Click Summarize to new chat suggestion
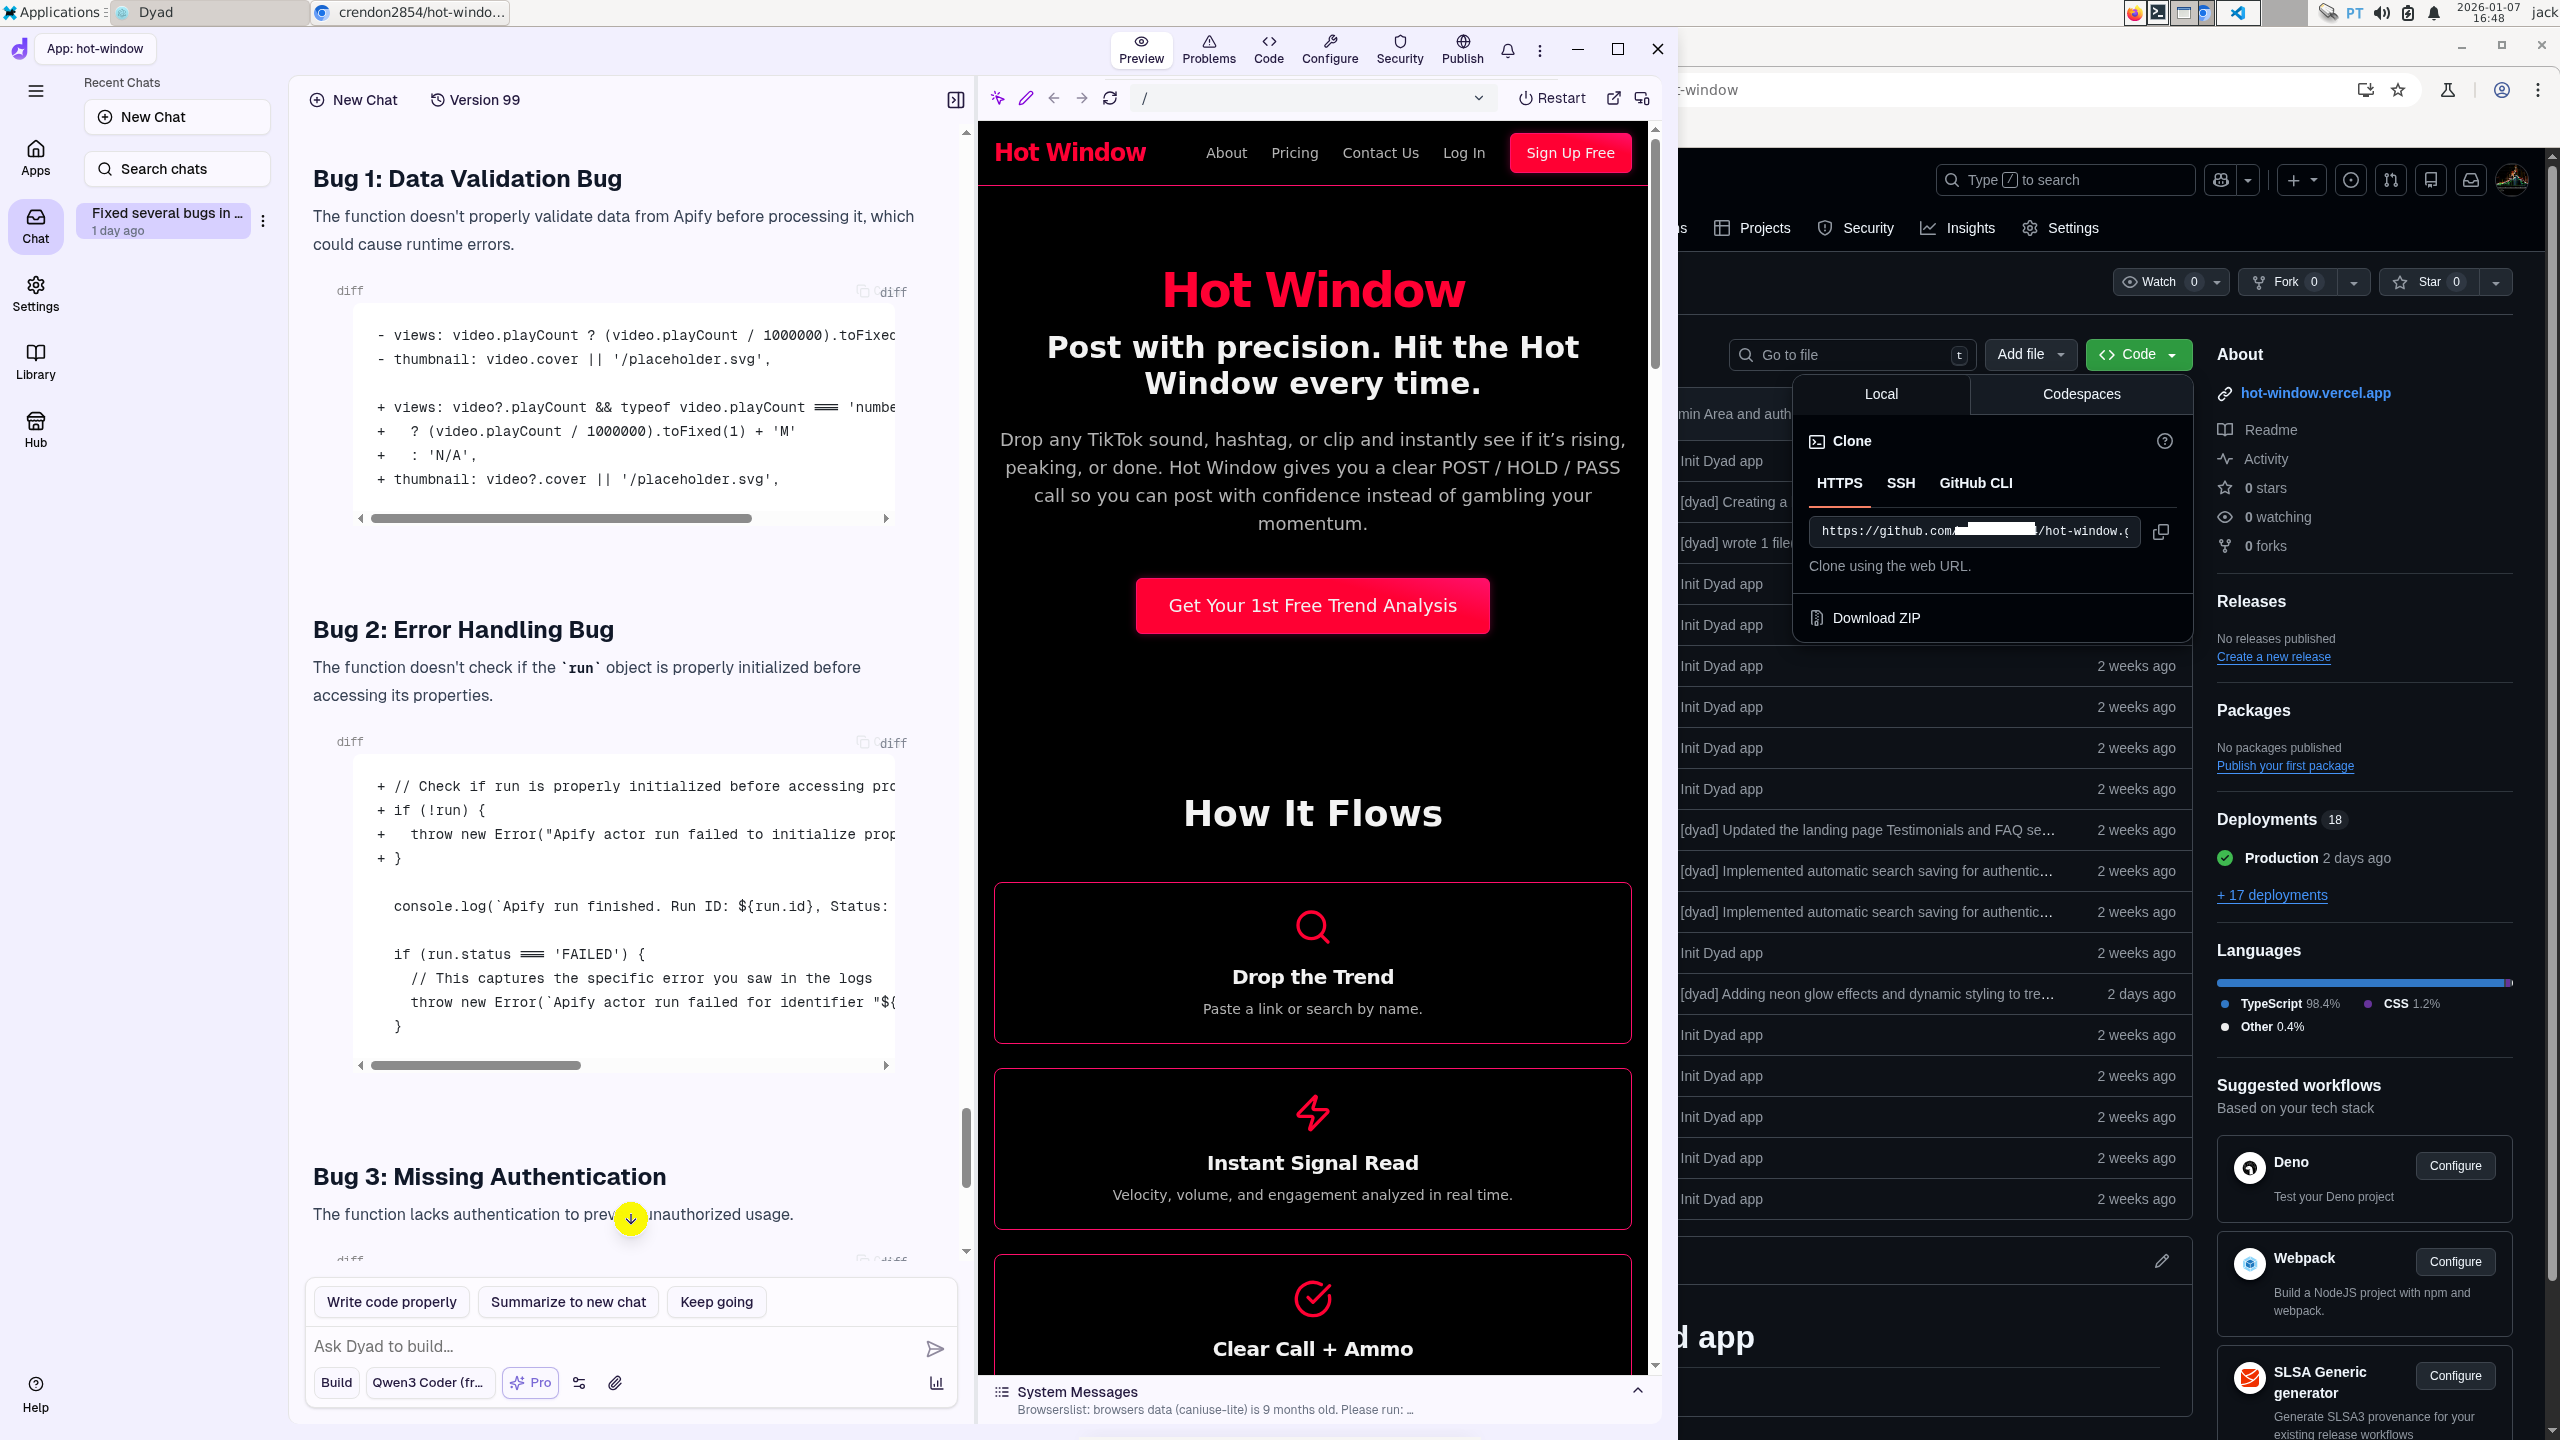2560x1440 pixels. point(568,1302)
